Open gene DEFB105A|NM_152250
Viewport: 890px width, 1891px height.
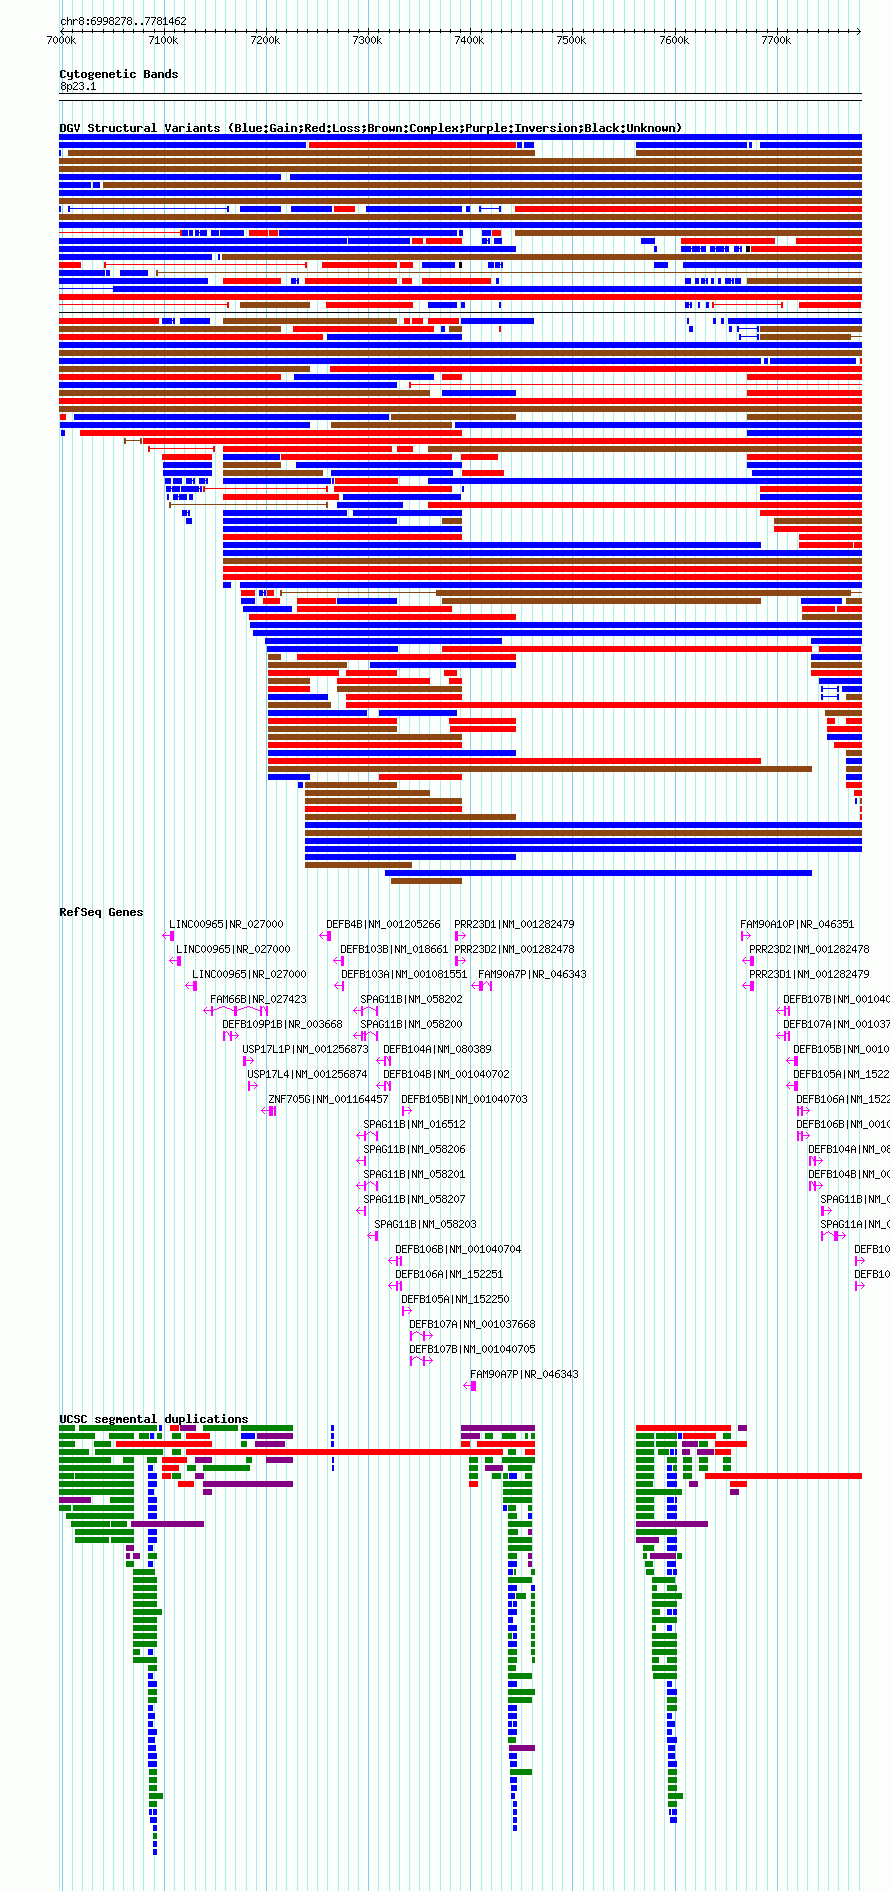455,1299
